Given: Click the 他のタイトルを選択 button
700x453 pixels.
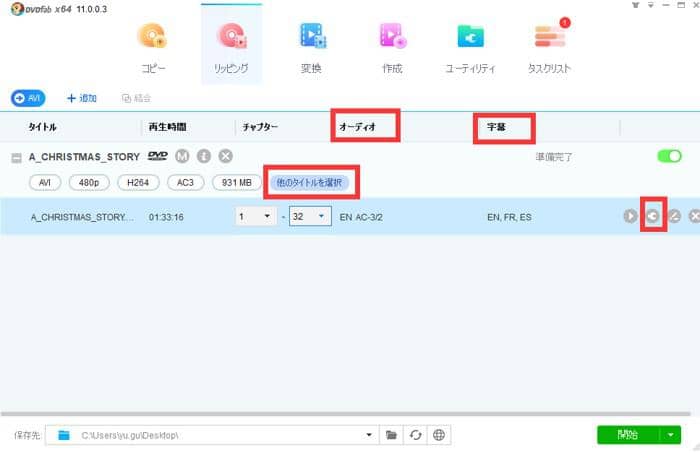Looking at the screenshot, I should click(311, 183).
